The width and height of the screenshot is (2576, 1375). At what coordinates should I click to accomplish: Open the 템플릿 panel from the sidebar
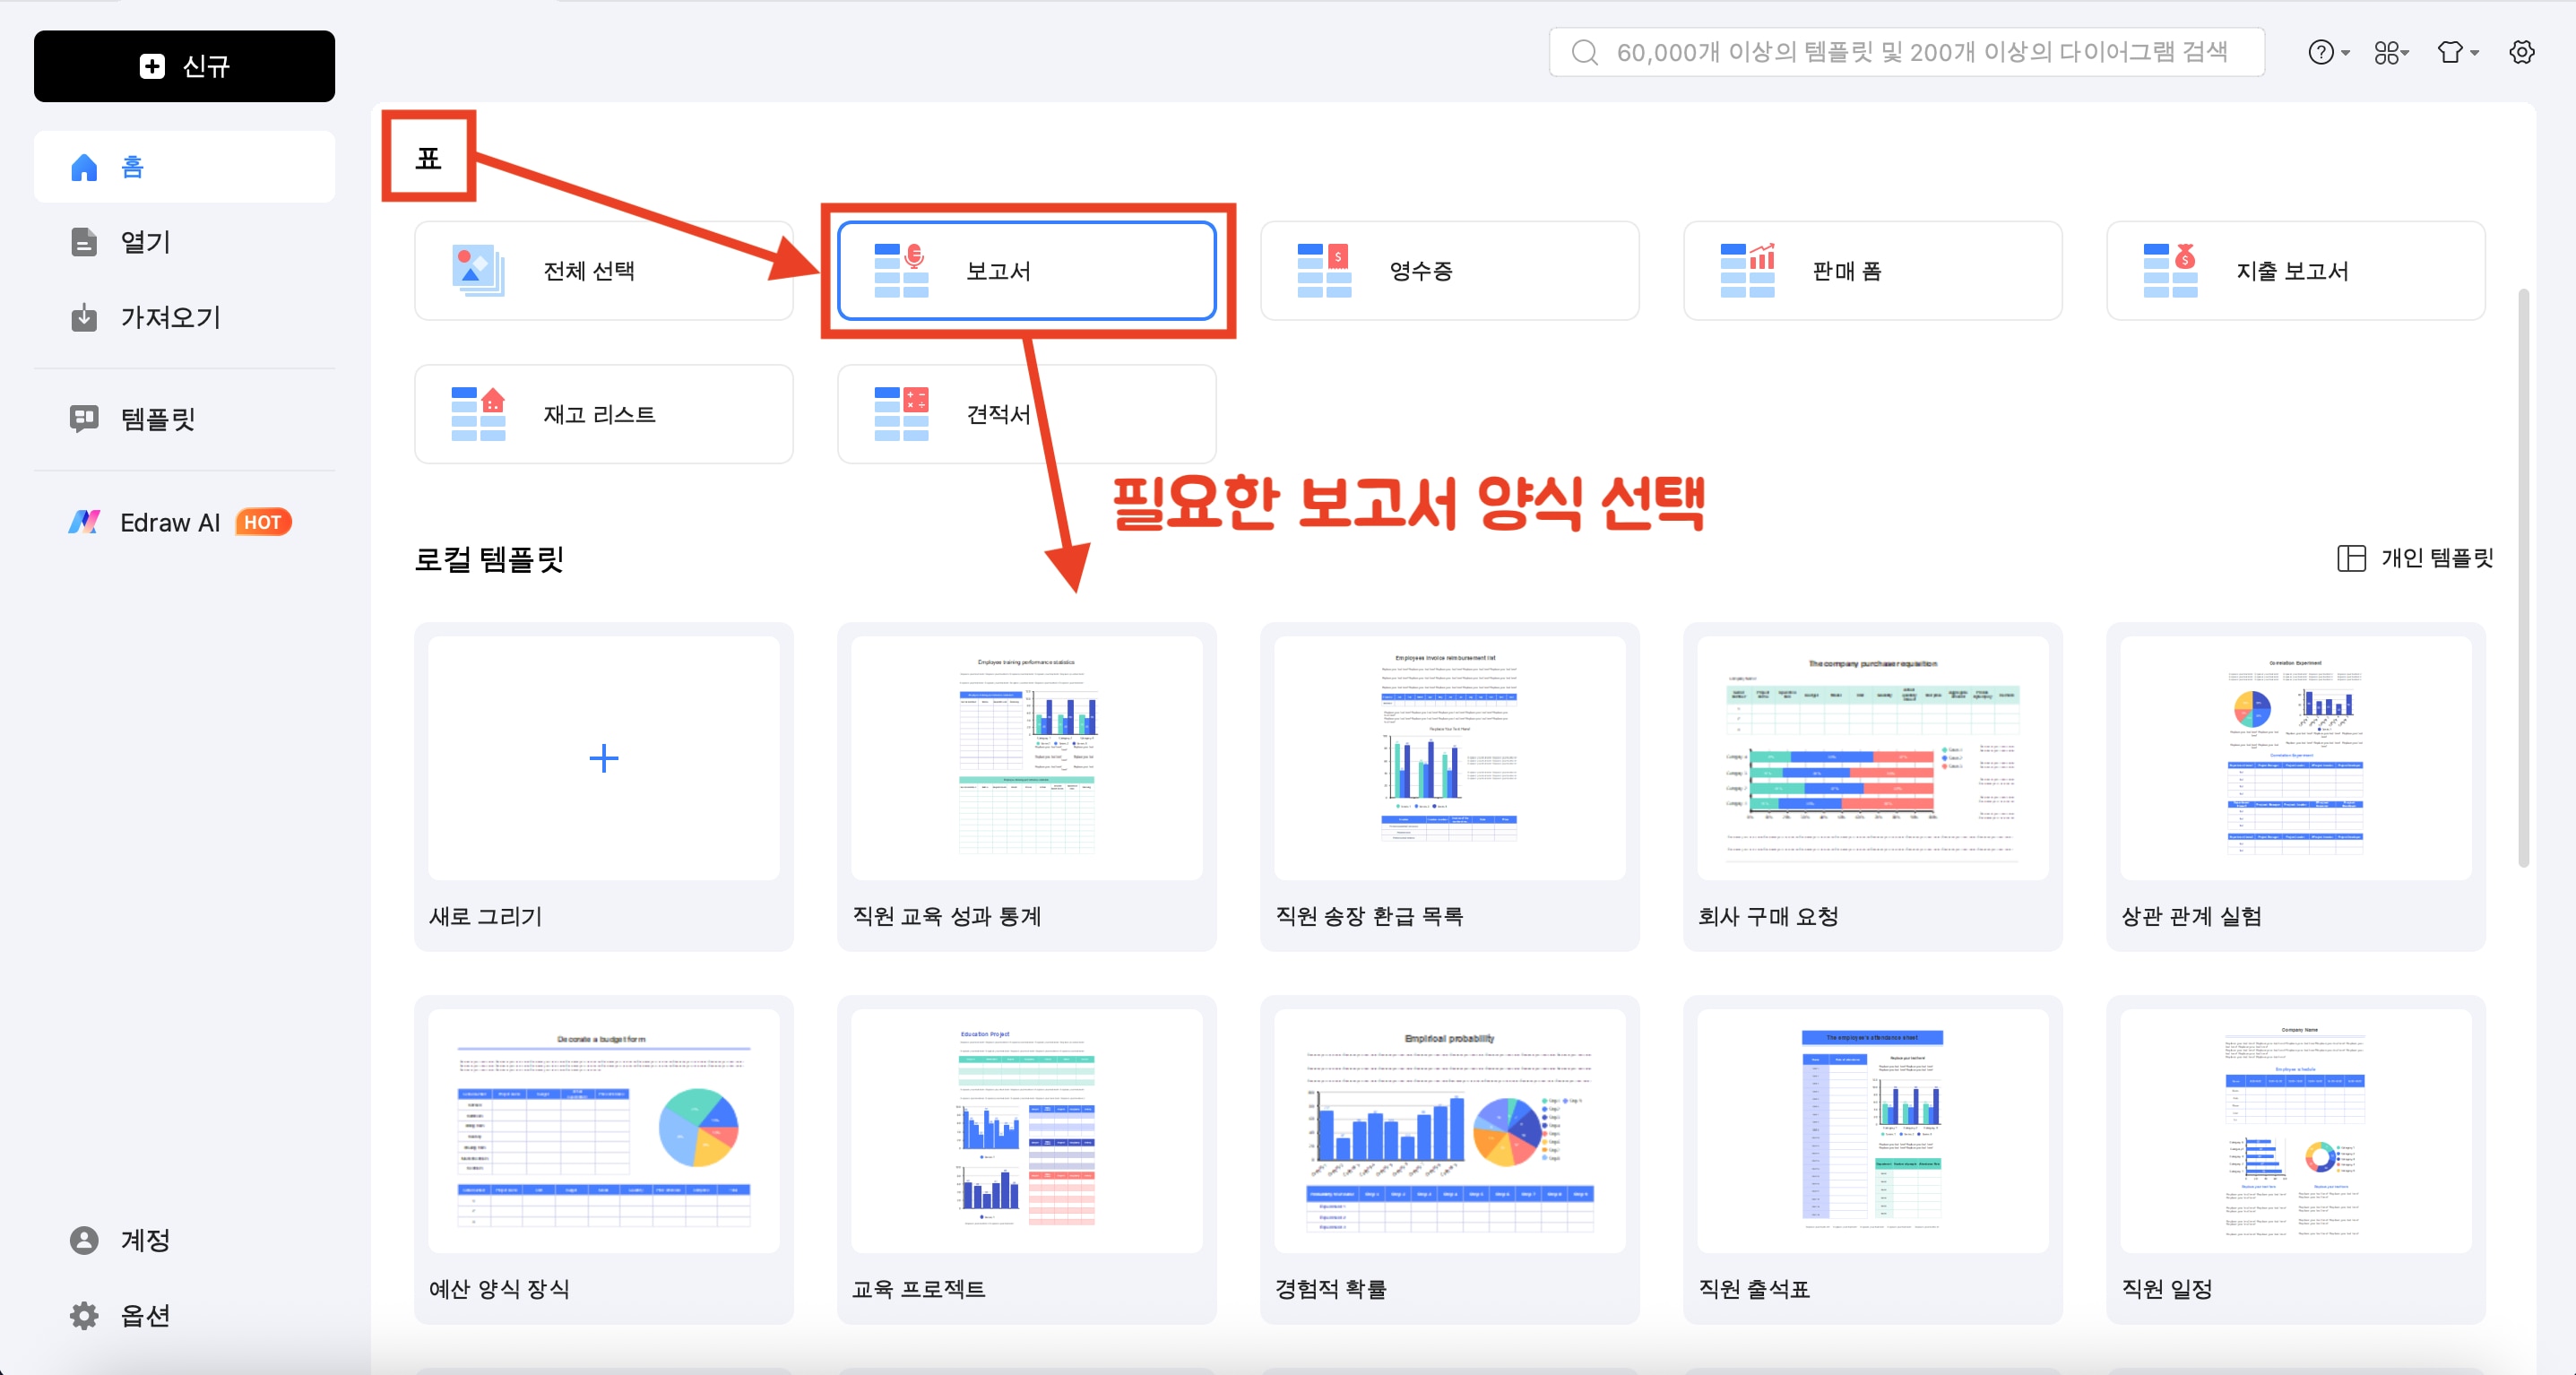(x=84, y=419)
